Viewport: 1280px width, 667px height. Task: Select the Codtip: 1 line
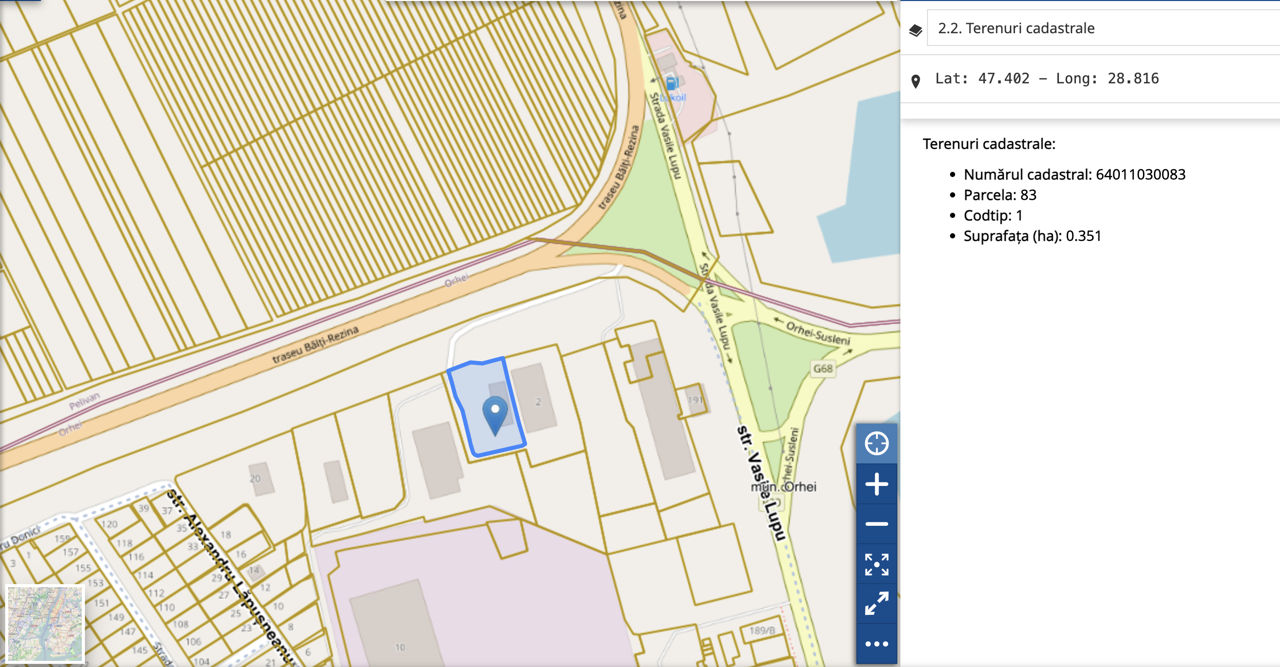(x=993, y=215)
